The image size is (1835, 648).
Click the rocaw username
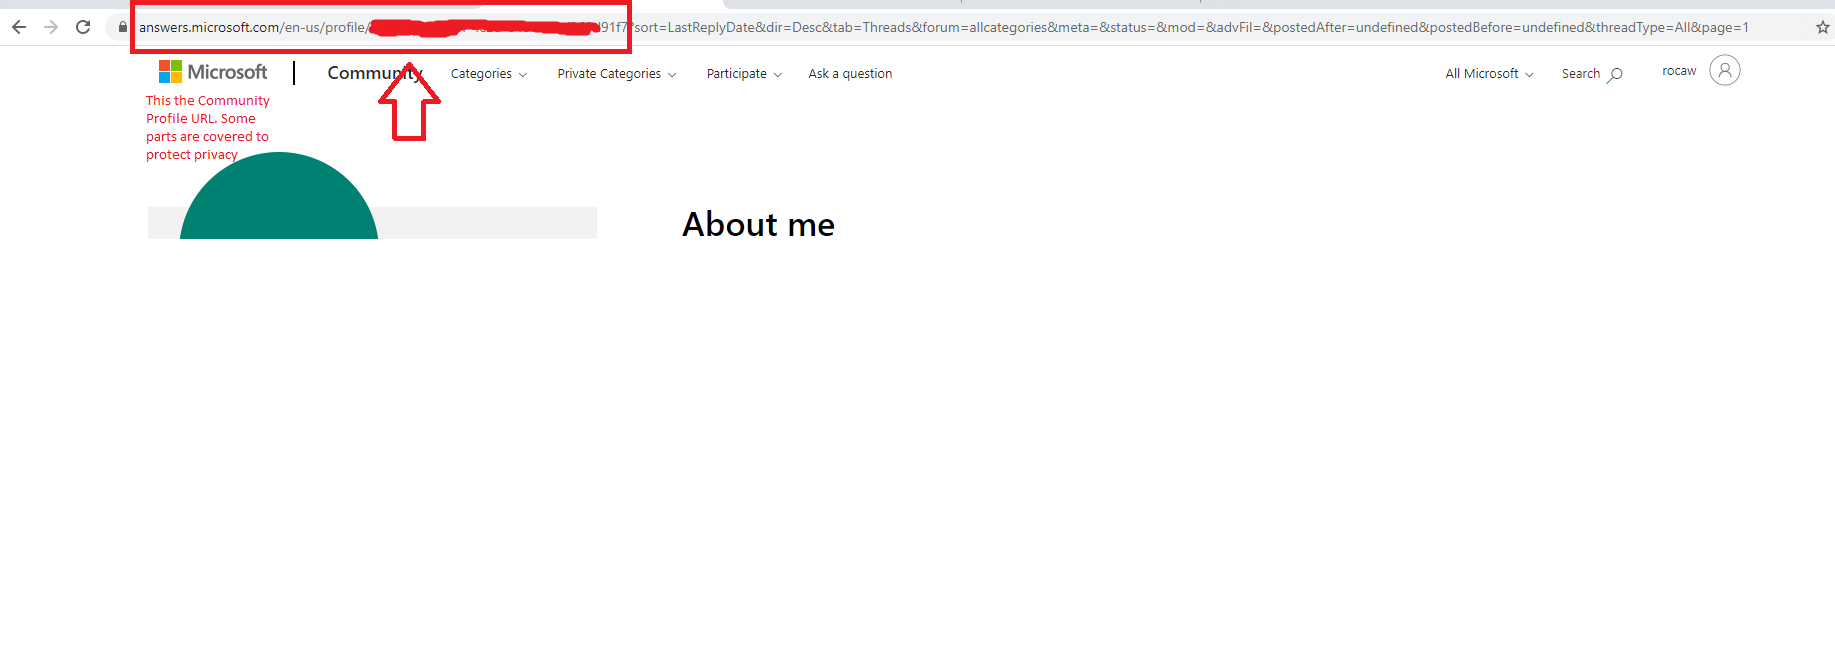(1679, 71)
